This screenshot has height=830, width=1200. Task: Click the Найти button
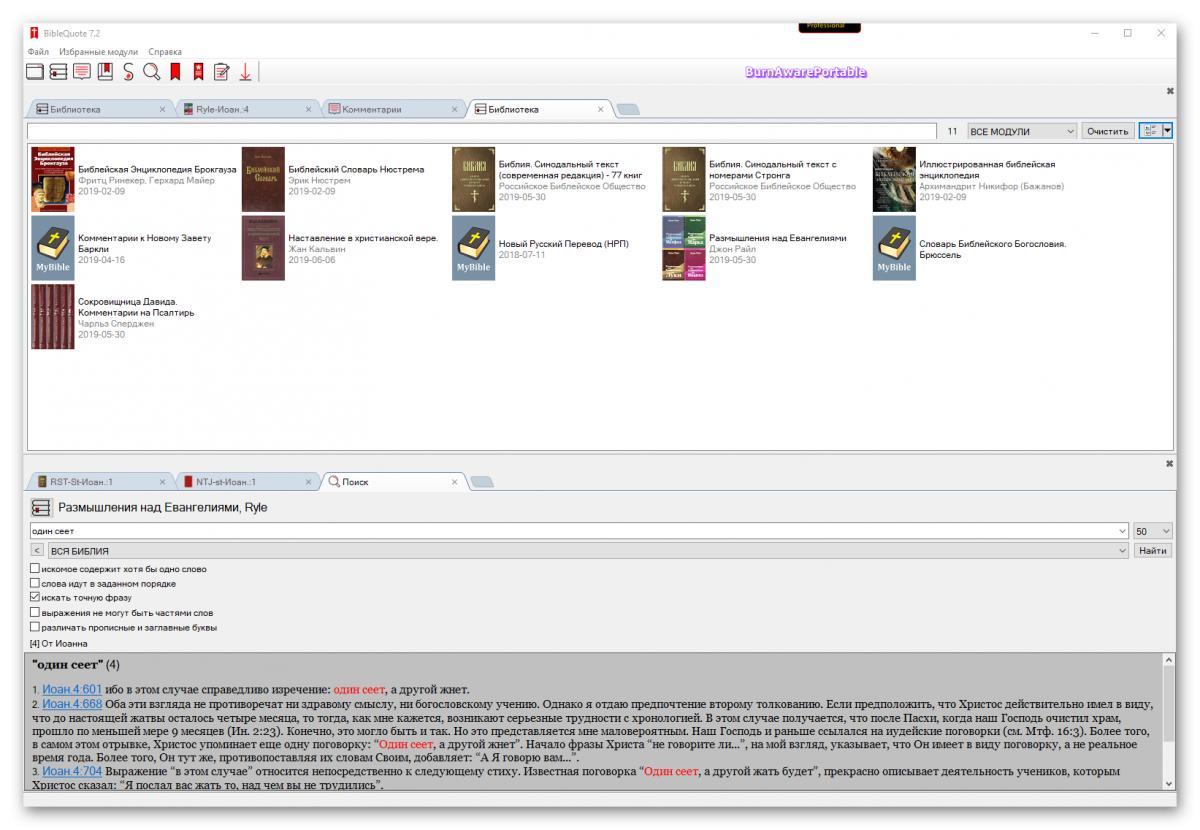[x=1153, y=551]
